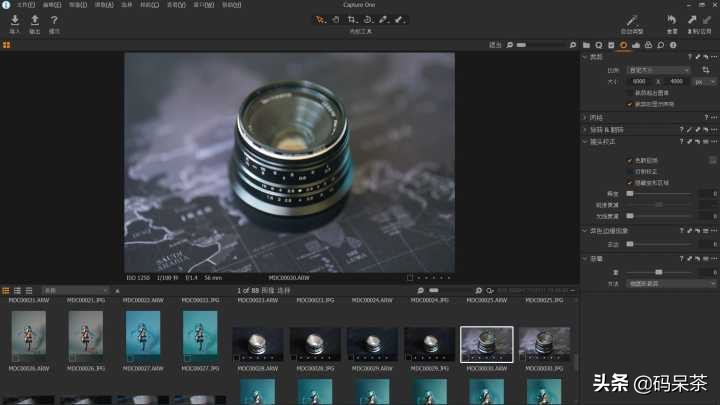Click the 导入 import icon
The width and height of the screenshot is (720, 405).
(x=14, y=20)
